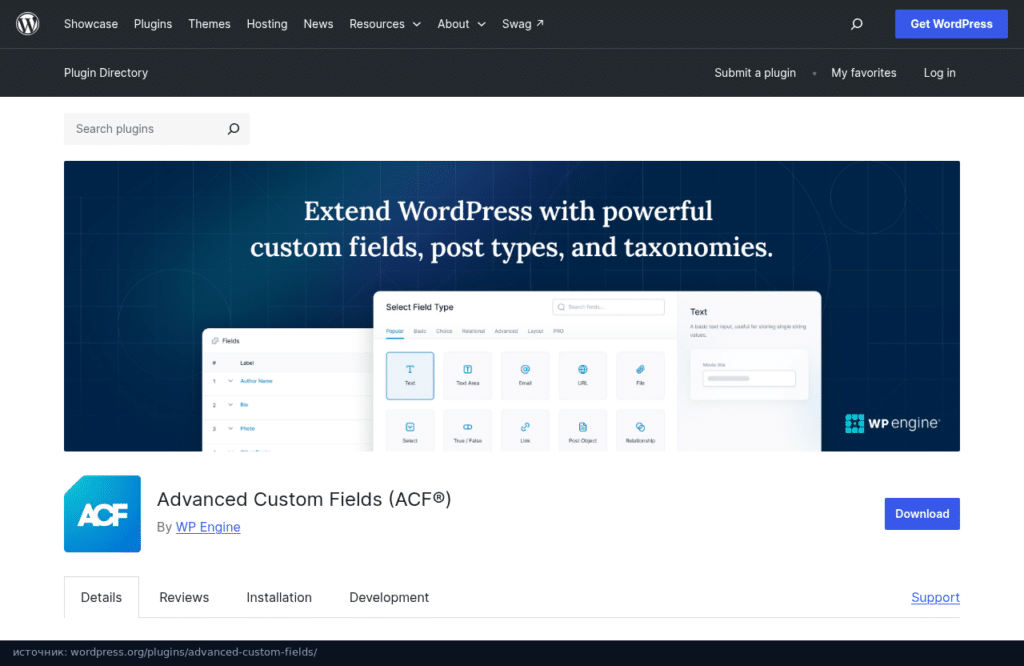
Task: Go to Plugin Directory
Action: point(106,72)
